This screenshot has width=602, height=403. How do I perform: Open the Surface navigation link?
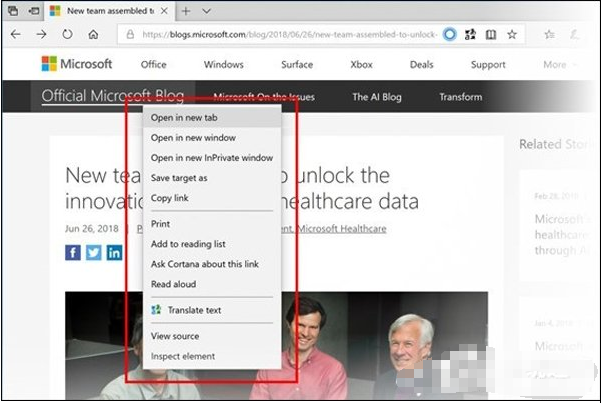click(x=297, y=64)
